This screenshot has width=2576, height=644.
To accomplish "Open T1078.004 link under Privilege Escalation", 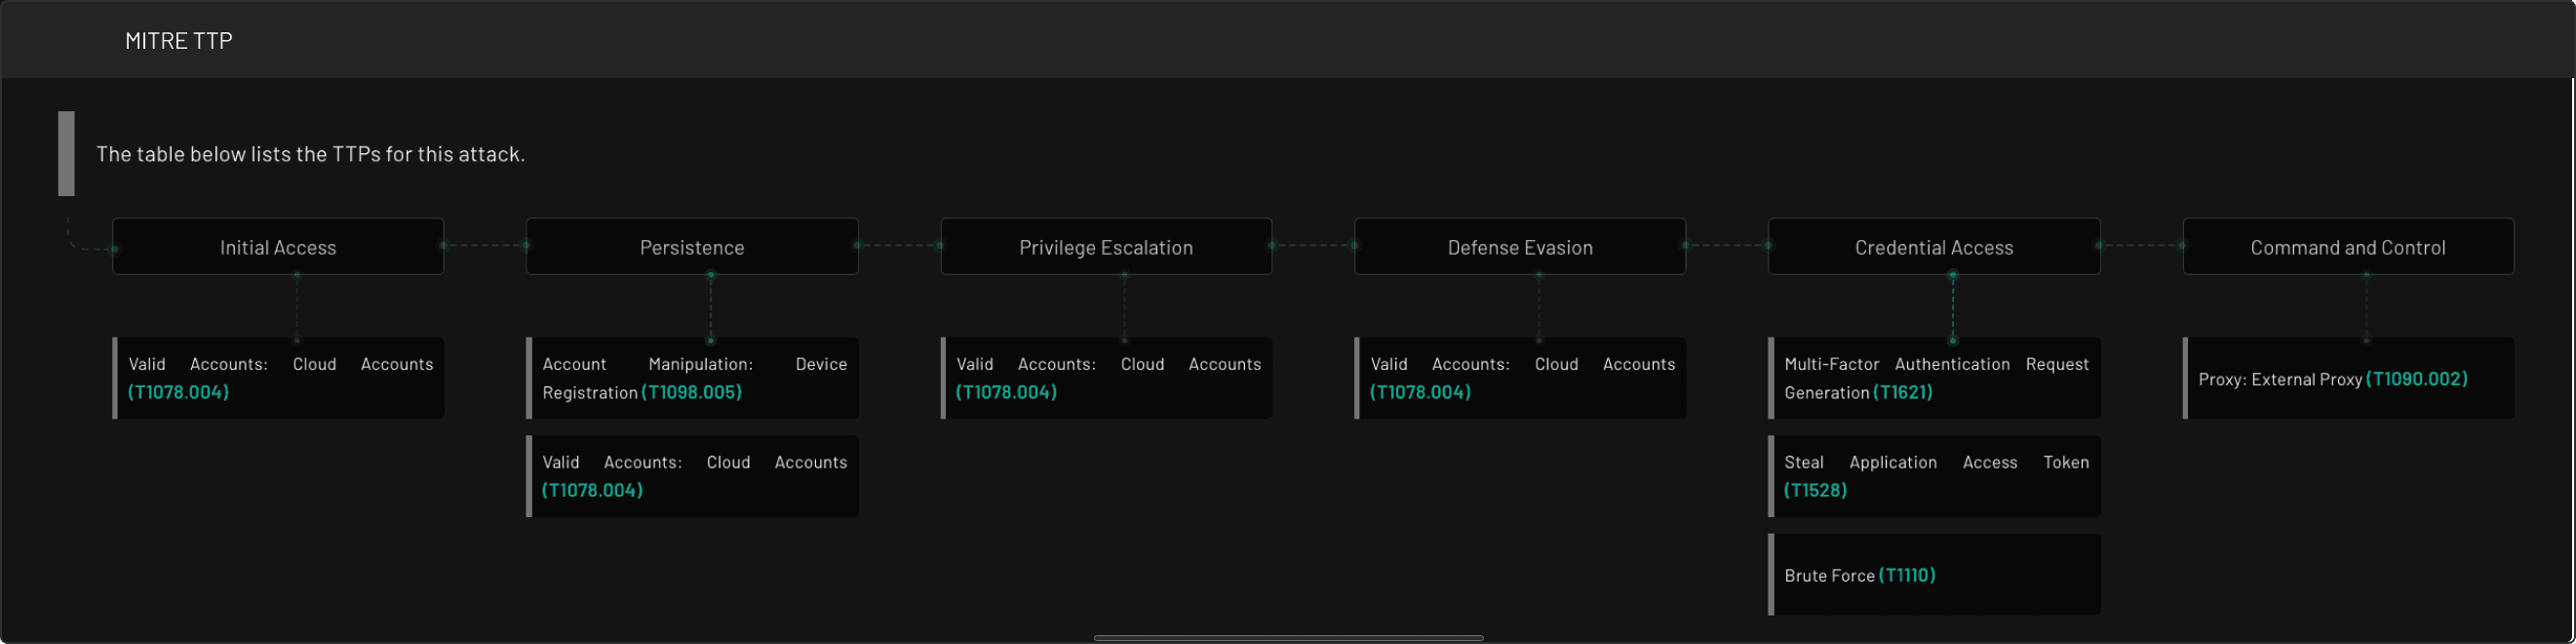I will (1007, 392).
